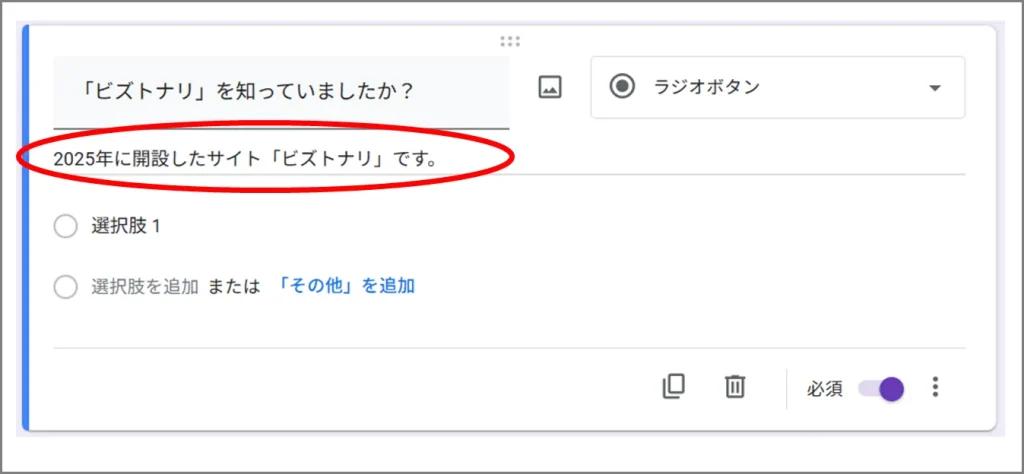Screen dimensions: 1024x474
Task: Duplicate the question with the copy icon
Action: click(x=674, y=387)
